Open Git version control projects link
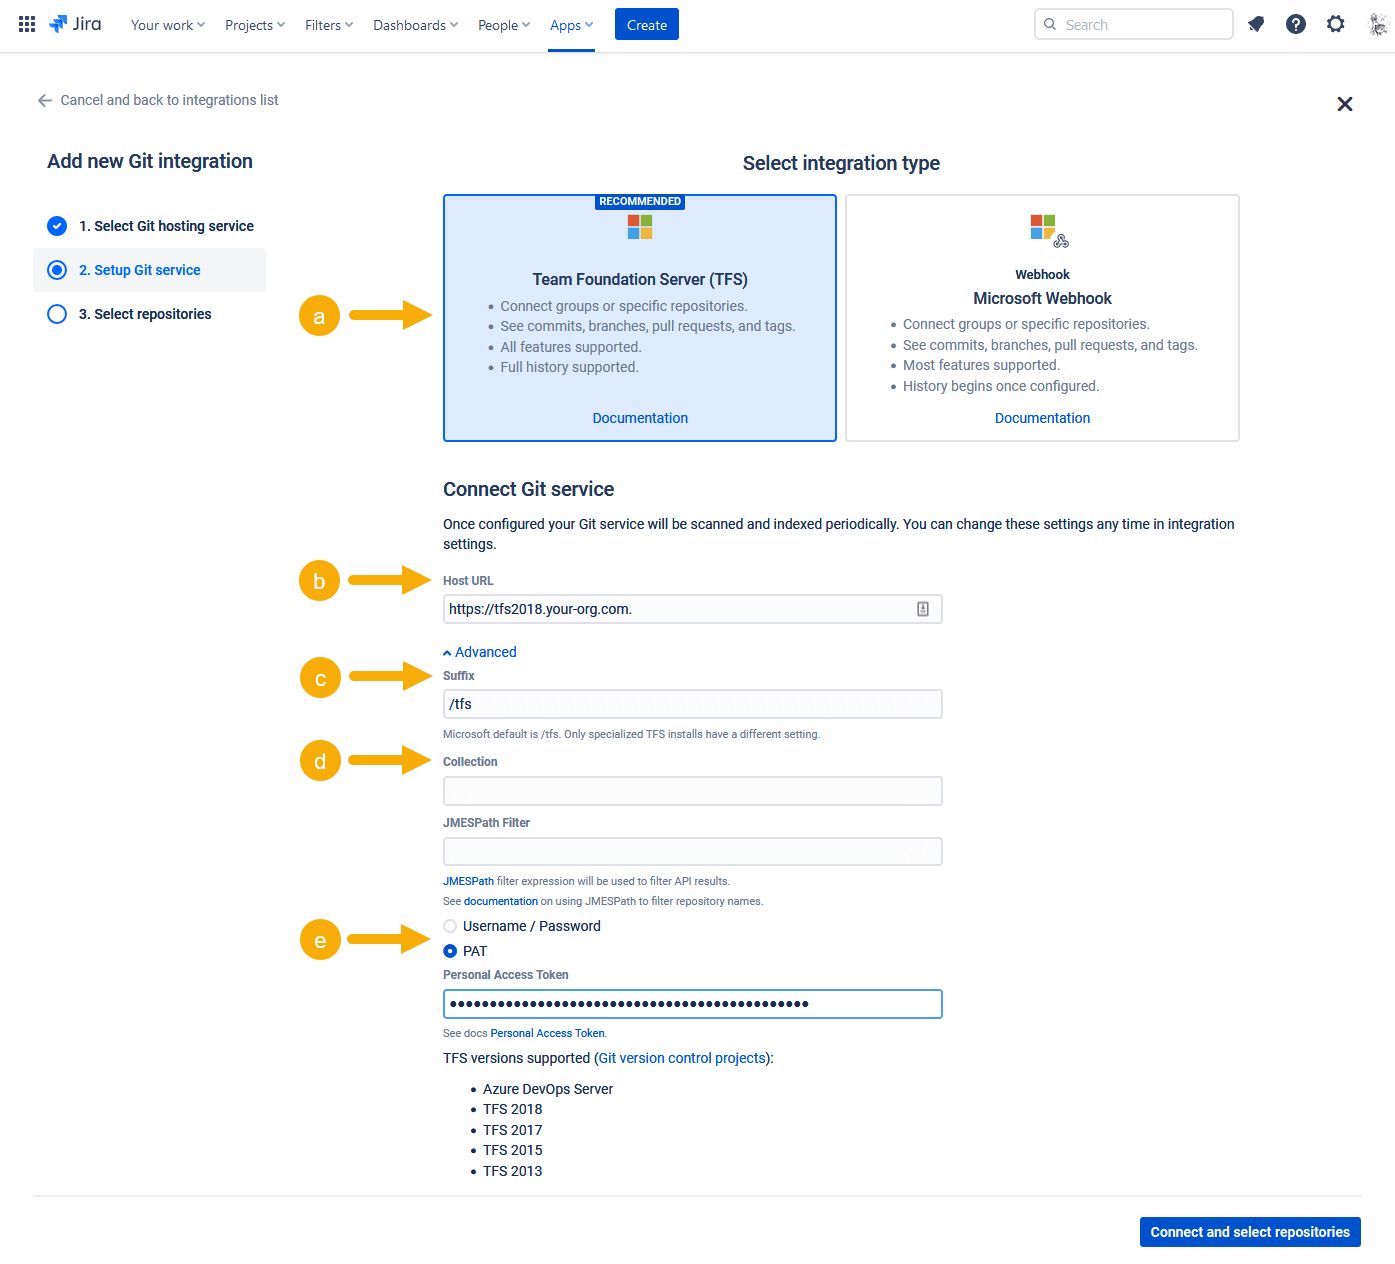1395x1264 pixels. pos(682,1058)
